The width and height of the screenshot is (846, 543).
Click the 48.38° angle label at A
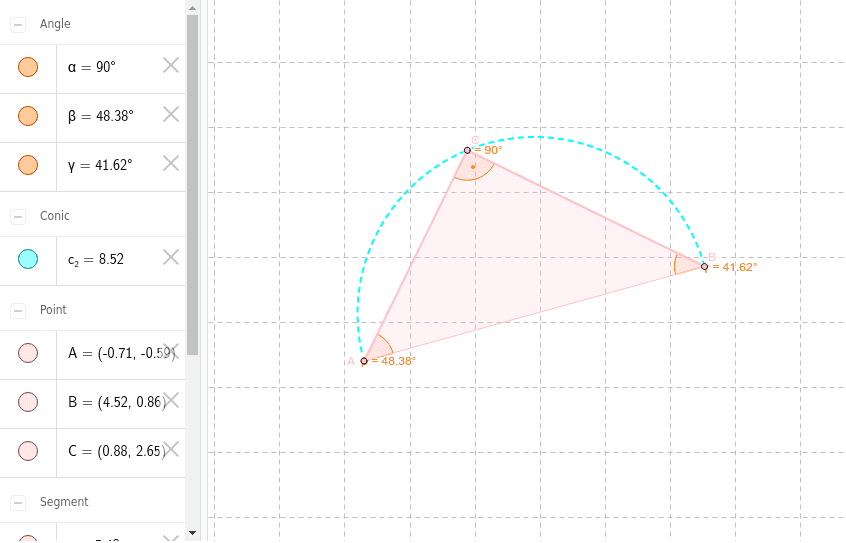pos(394,361)
